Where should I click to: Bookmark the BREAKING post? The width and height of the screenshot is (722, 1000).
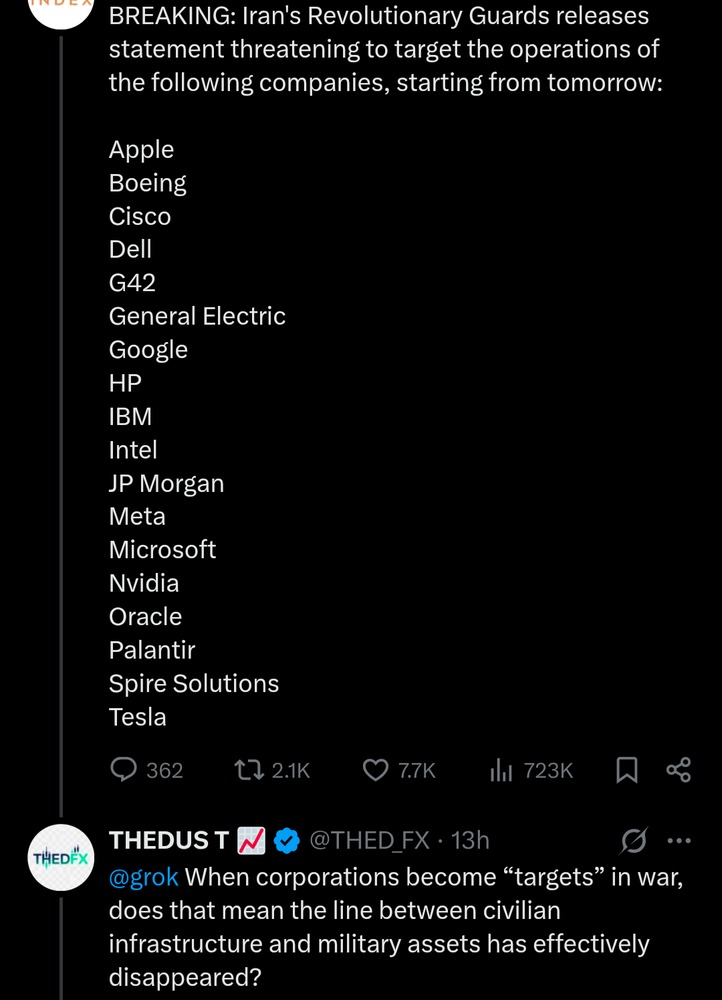(627, 769)
